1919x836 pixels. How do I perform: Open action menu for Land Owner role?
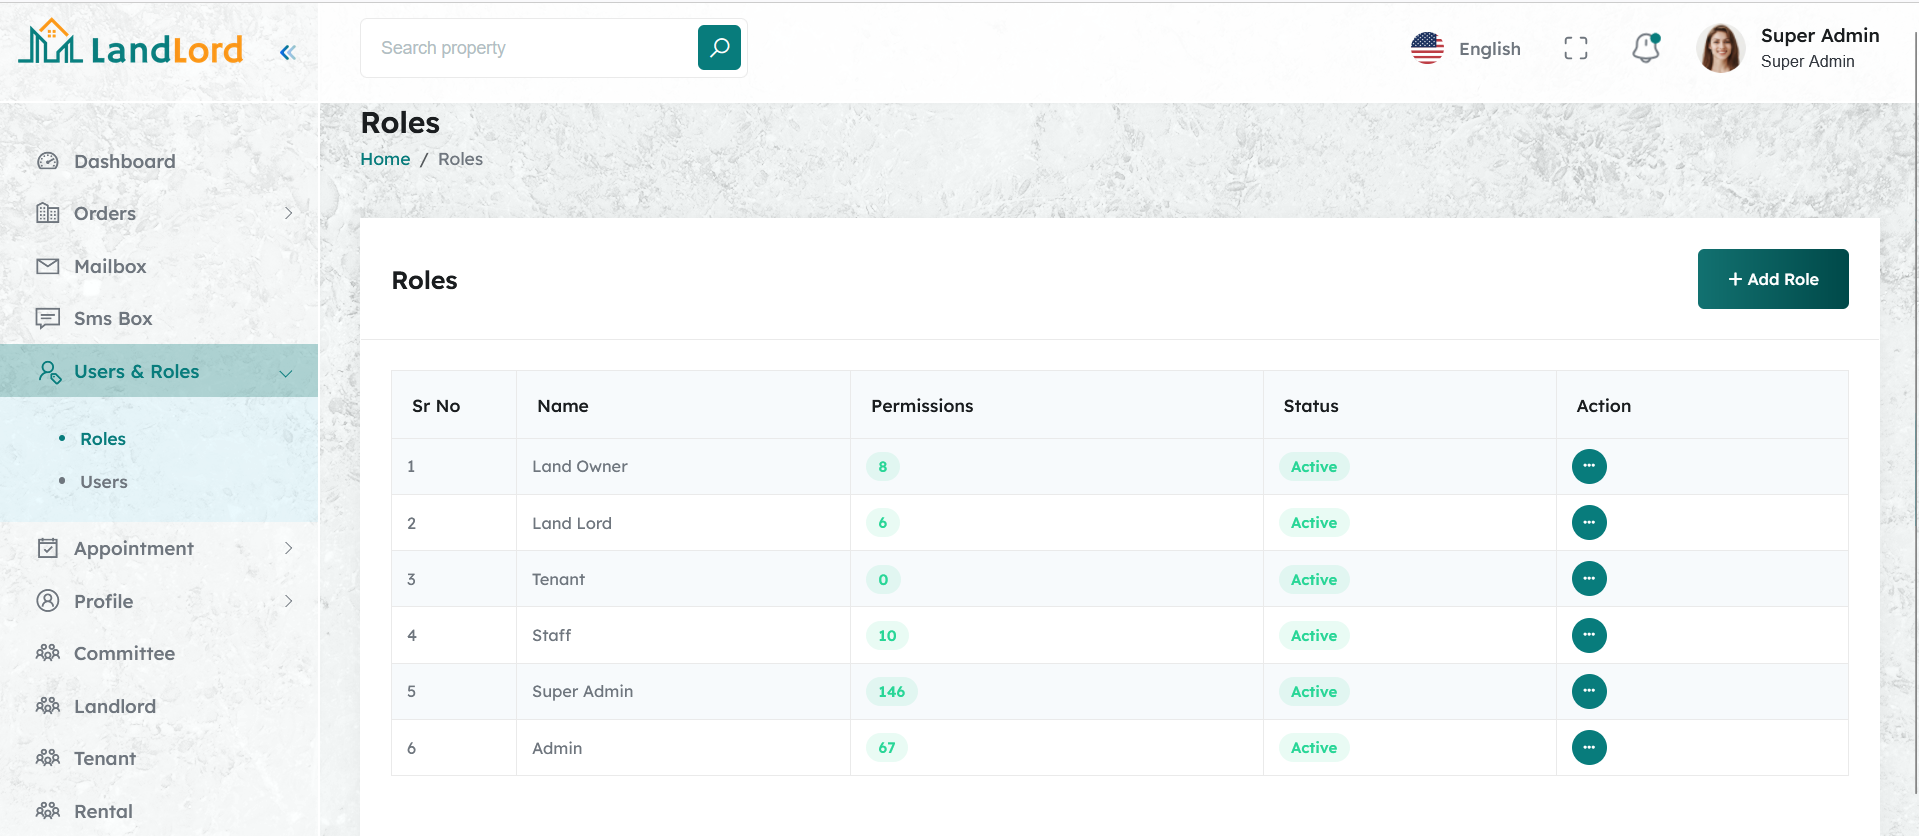(1589, 467)
